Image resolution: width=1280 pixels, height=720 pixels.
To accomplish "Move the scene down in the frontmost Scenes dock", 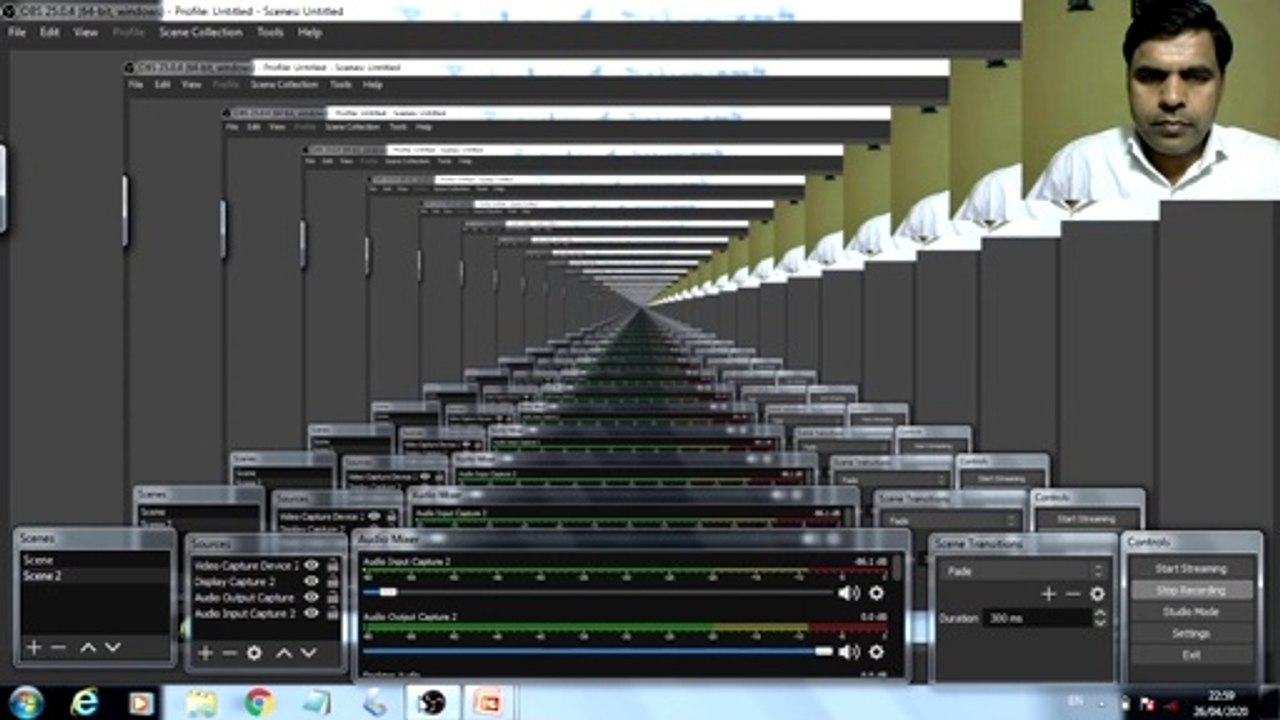I will tap(112, 648).
